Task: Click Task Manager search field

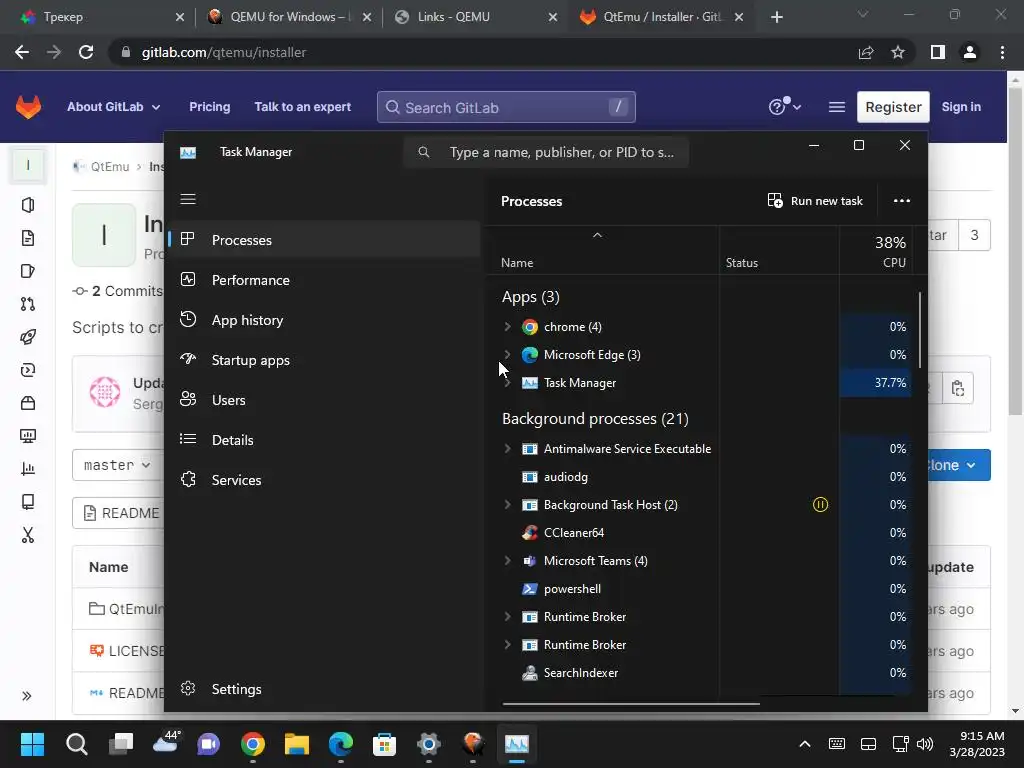Action: coord(546,152)
